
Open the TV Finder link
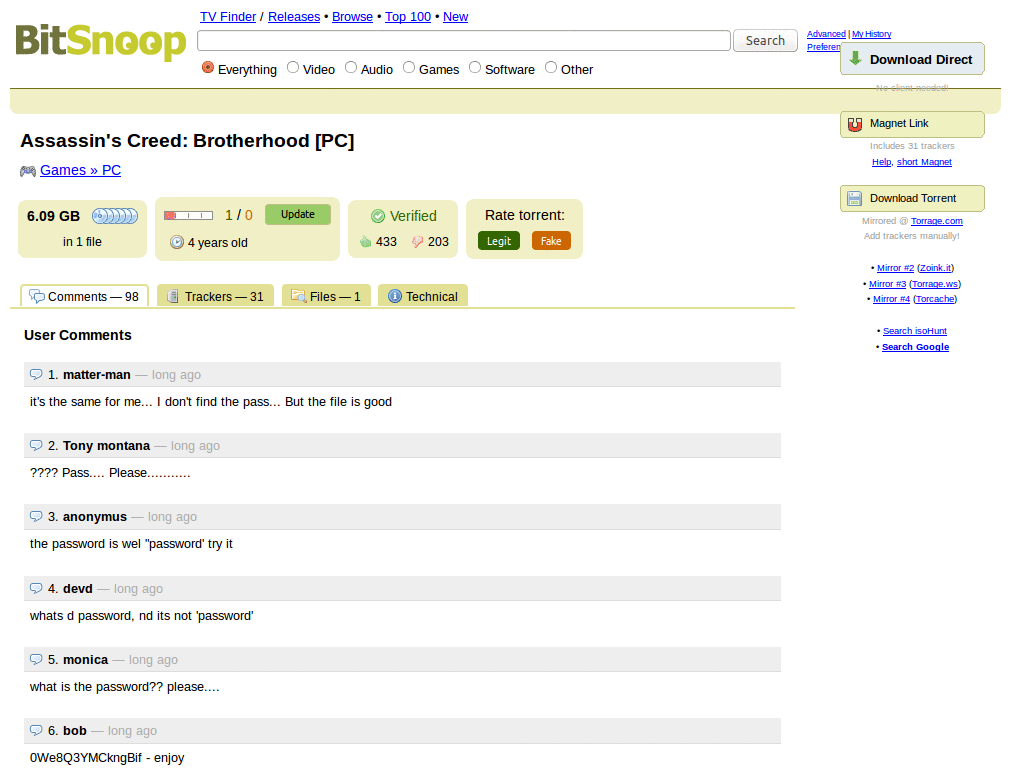228,17
